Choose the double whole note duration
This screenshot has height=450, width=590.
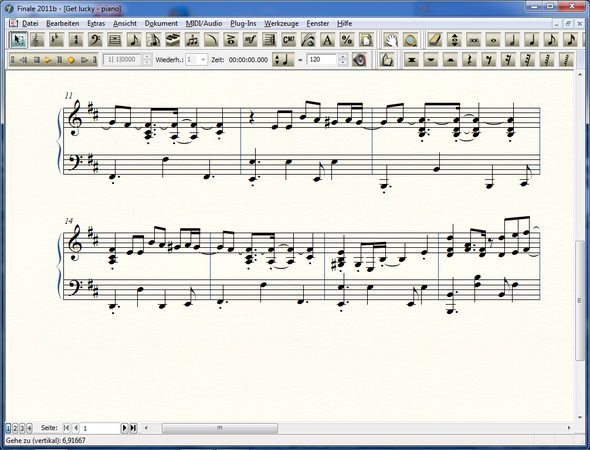pos(474,40)
